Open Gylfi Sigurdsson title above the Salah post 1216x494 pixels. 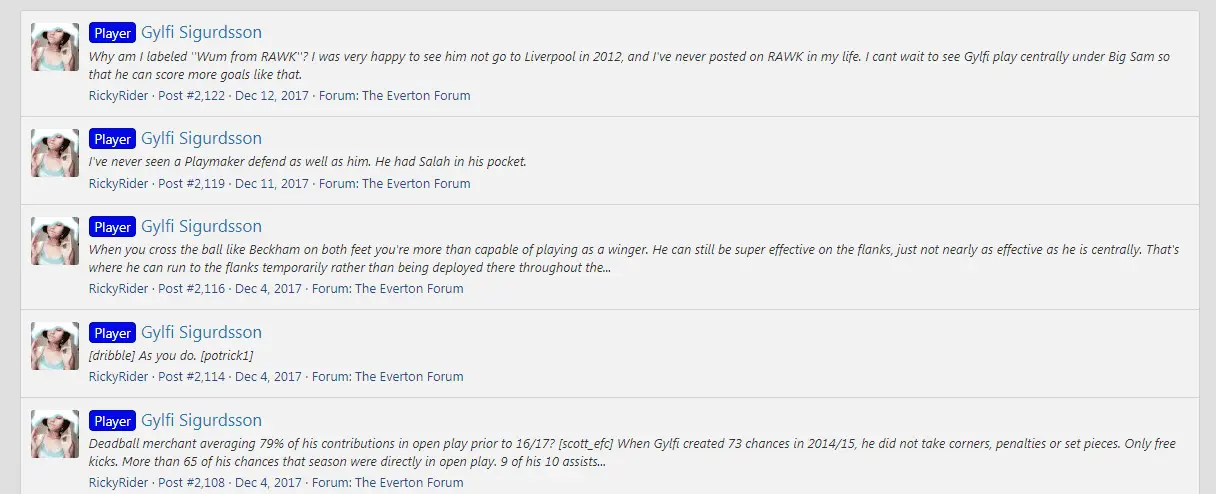coord(201,139)
